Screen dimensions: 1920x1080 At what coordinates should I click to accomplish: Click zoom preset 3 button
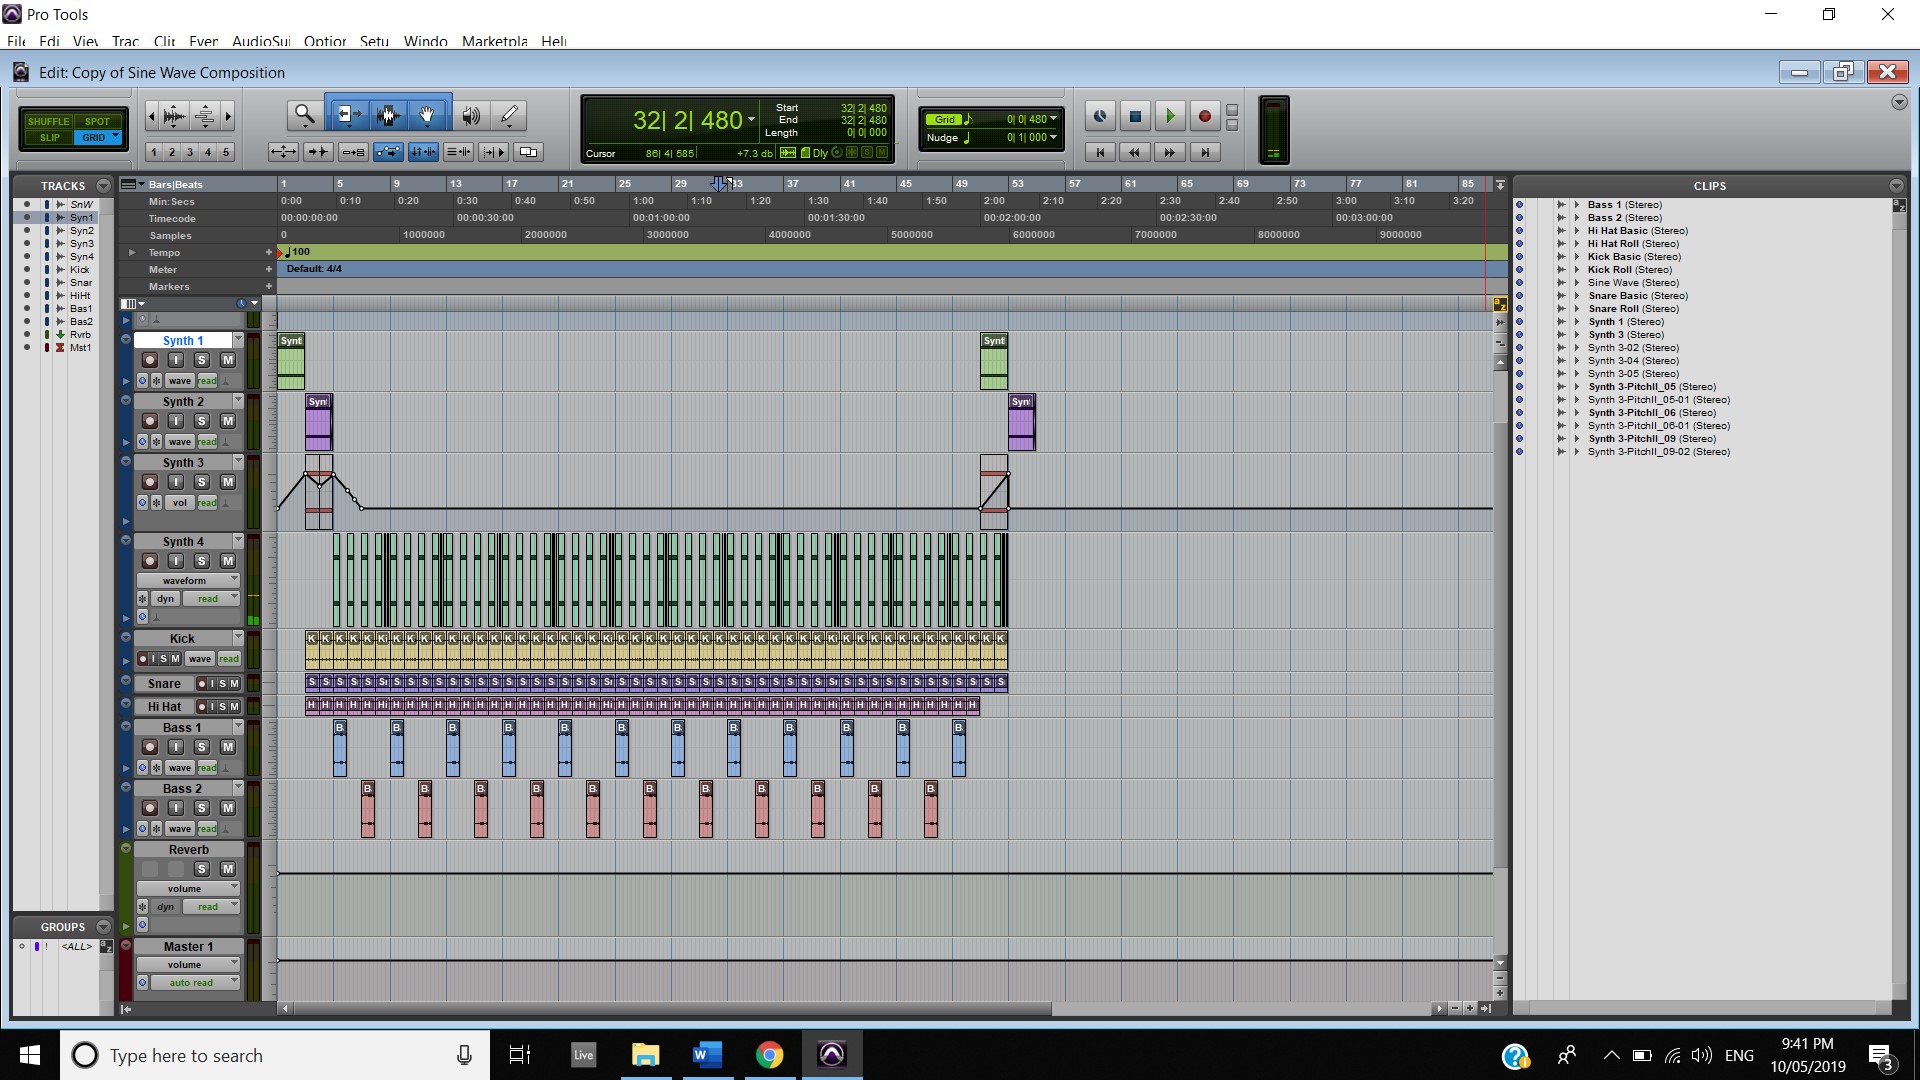click(x=190, y=152)
